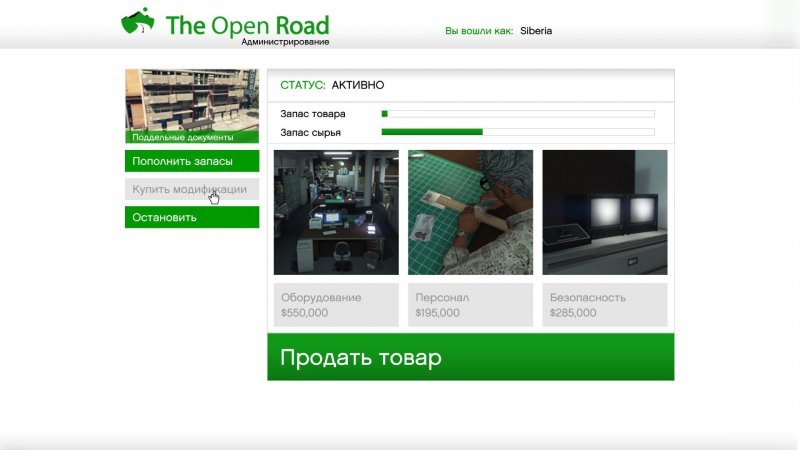The width and height of the screenshot is (800, 450).
Task: Open the Администрирование section label
Action: pos(285,42)
